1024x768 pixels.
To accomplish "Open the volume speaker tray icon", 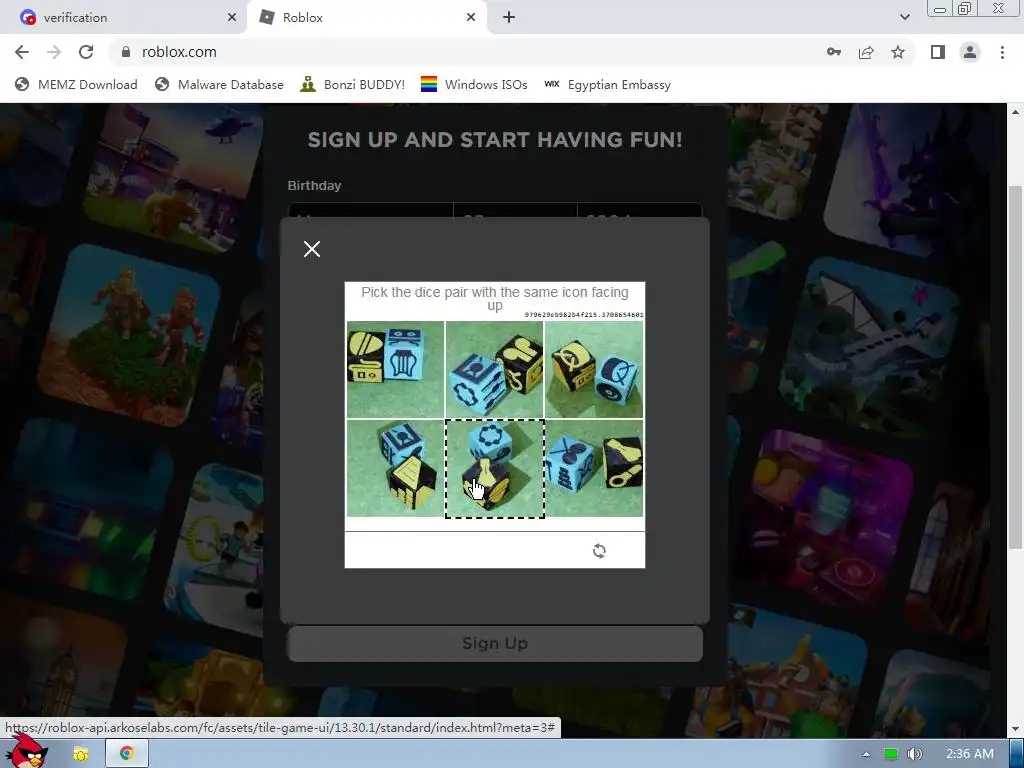I will (x=914, y=754).
